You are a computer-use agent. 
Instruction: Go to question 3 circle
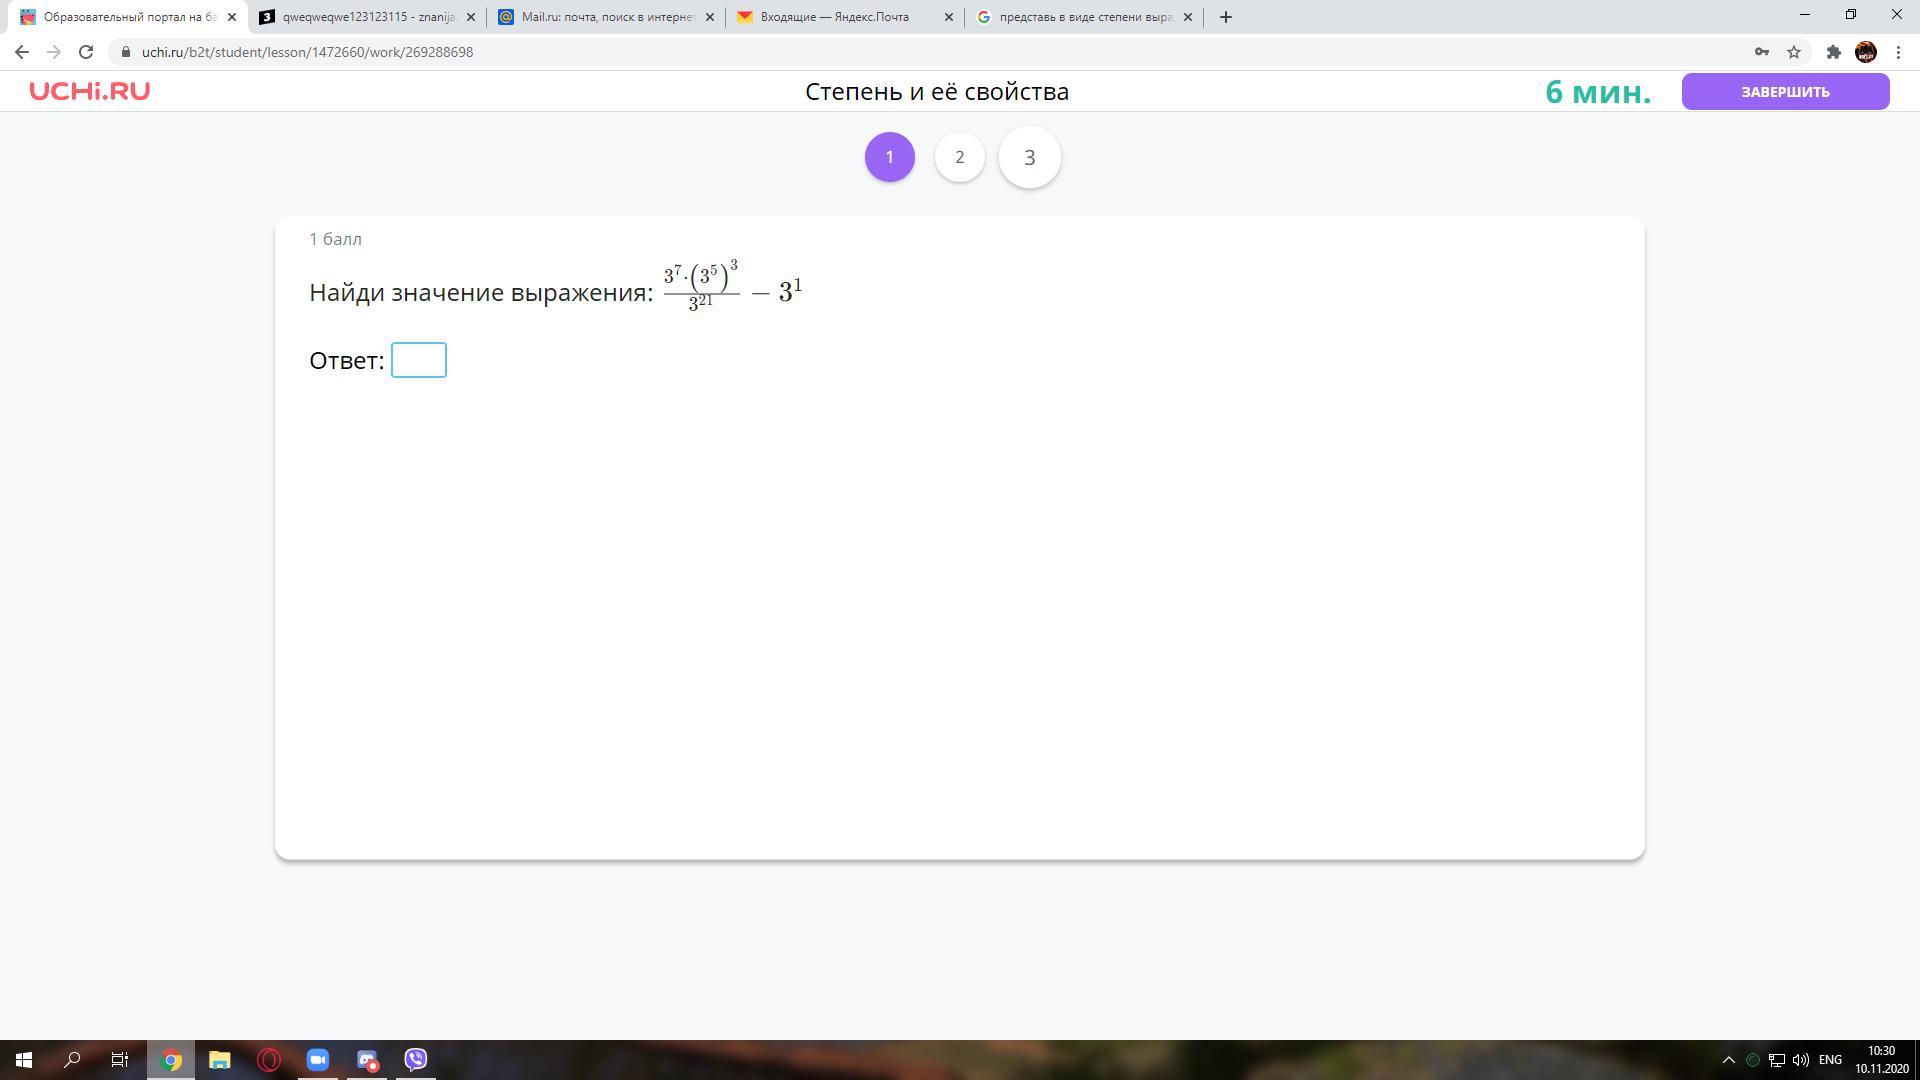[x=1029, y=157]
